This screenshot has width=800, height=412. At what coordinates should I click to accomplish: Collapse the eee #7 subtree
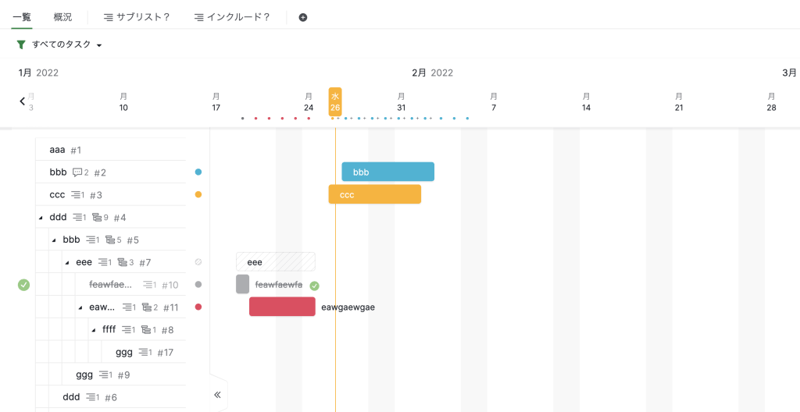click(67, 262)
